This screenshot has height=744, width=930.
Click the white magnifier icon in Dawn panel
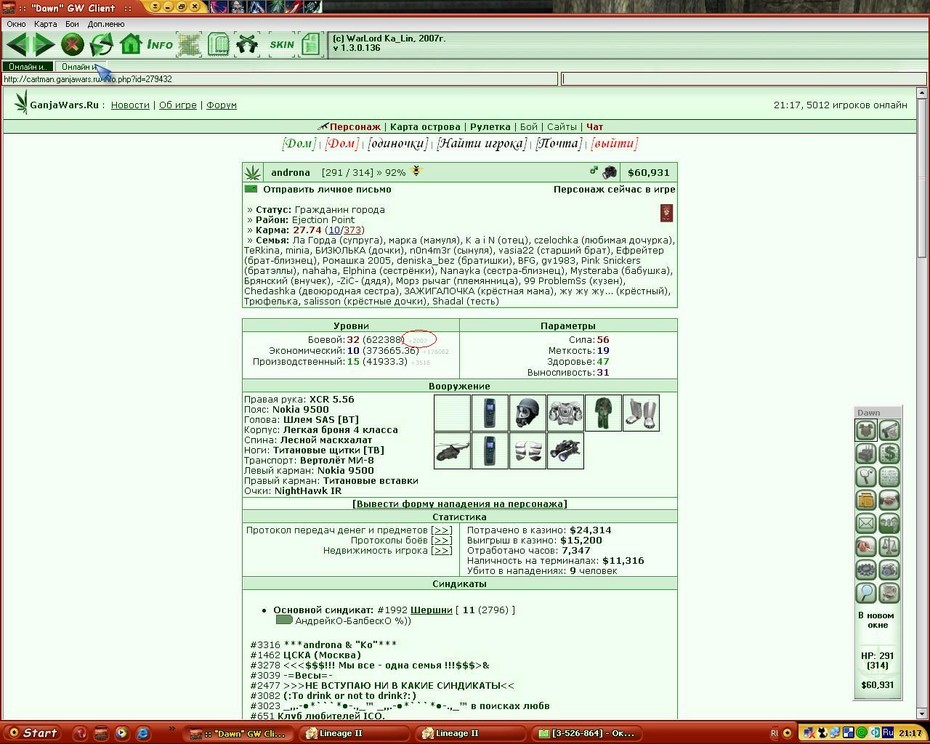[x=866, y=476]
